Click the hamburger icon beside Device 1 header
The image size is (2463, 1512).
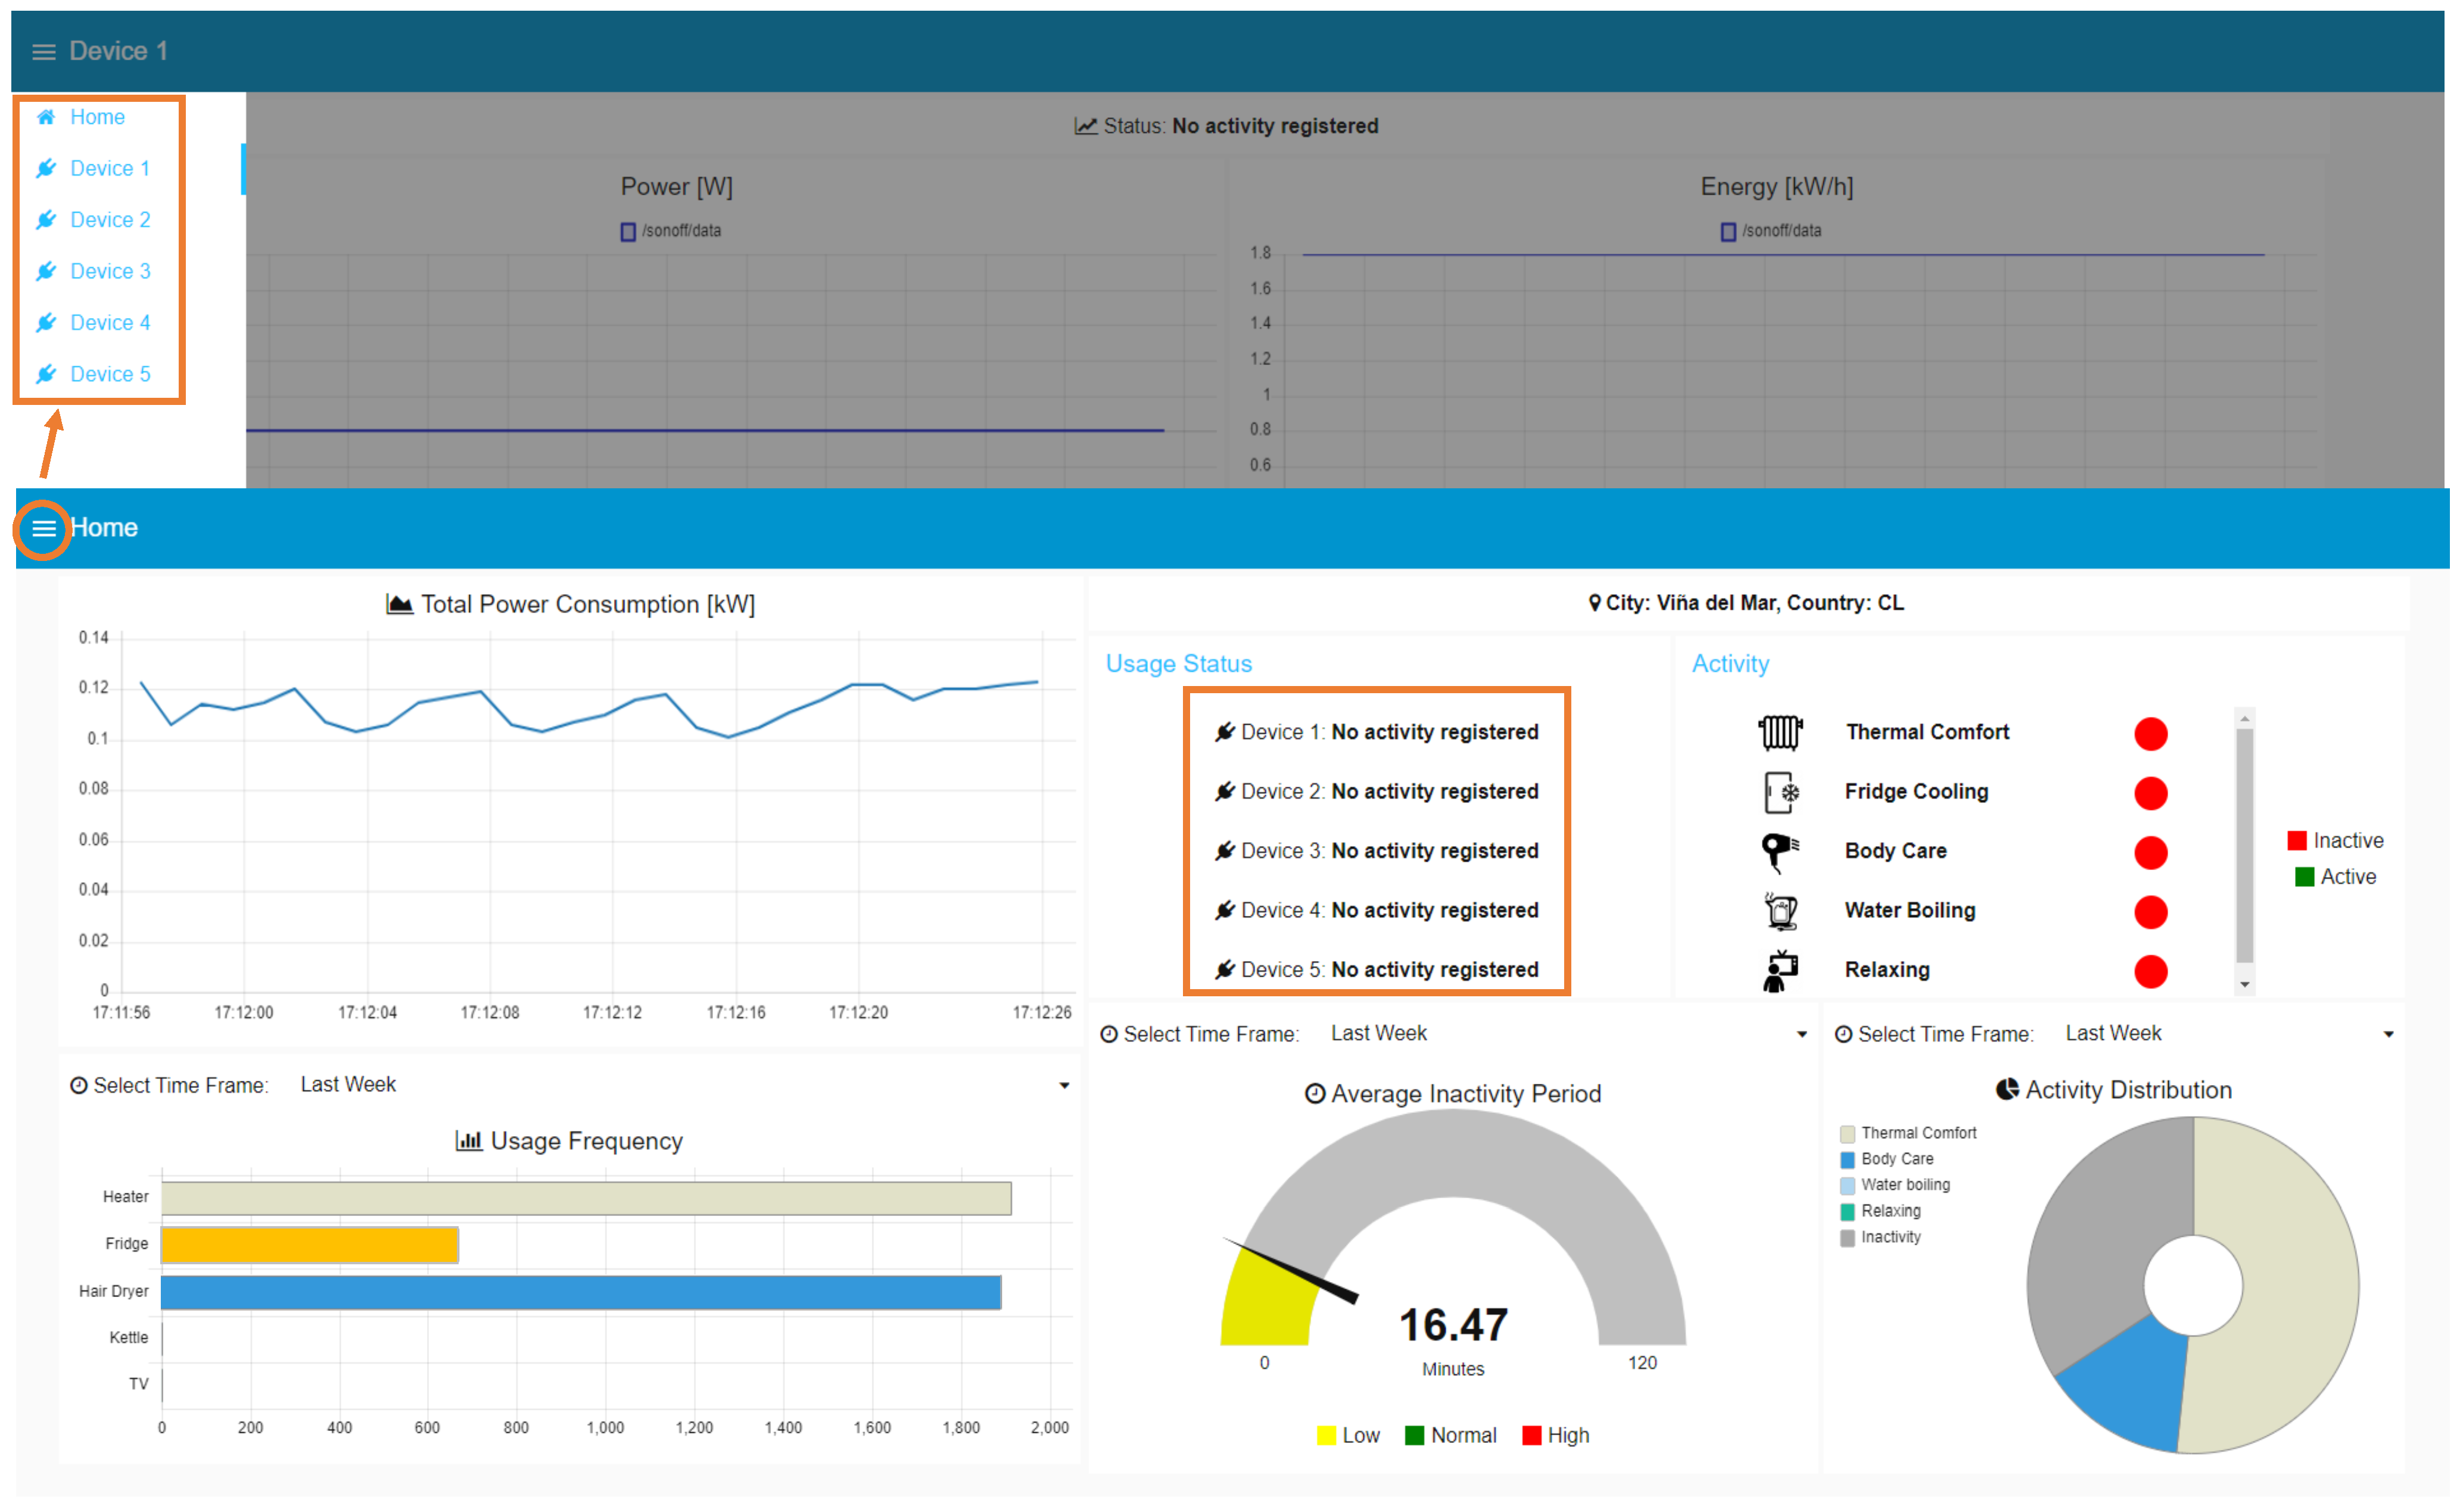43,51
